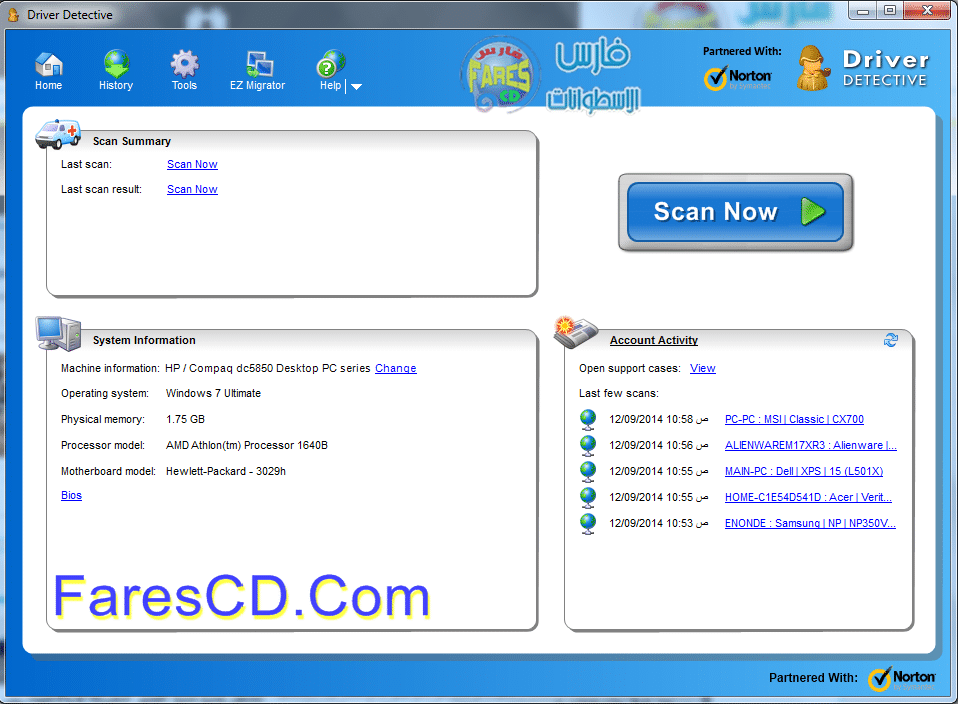Click the Driver Detective mascot logo

pyautogui.click(x=813, y=68)
